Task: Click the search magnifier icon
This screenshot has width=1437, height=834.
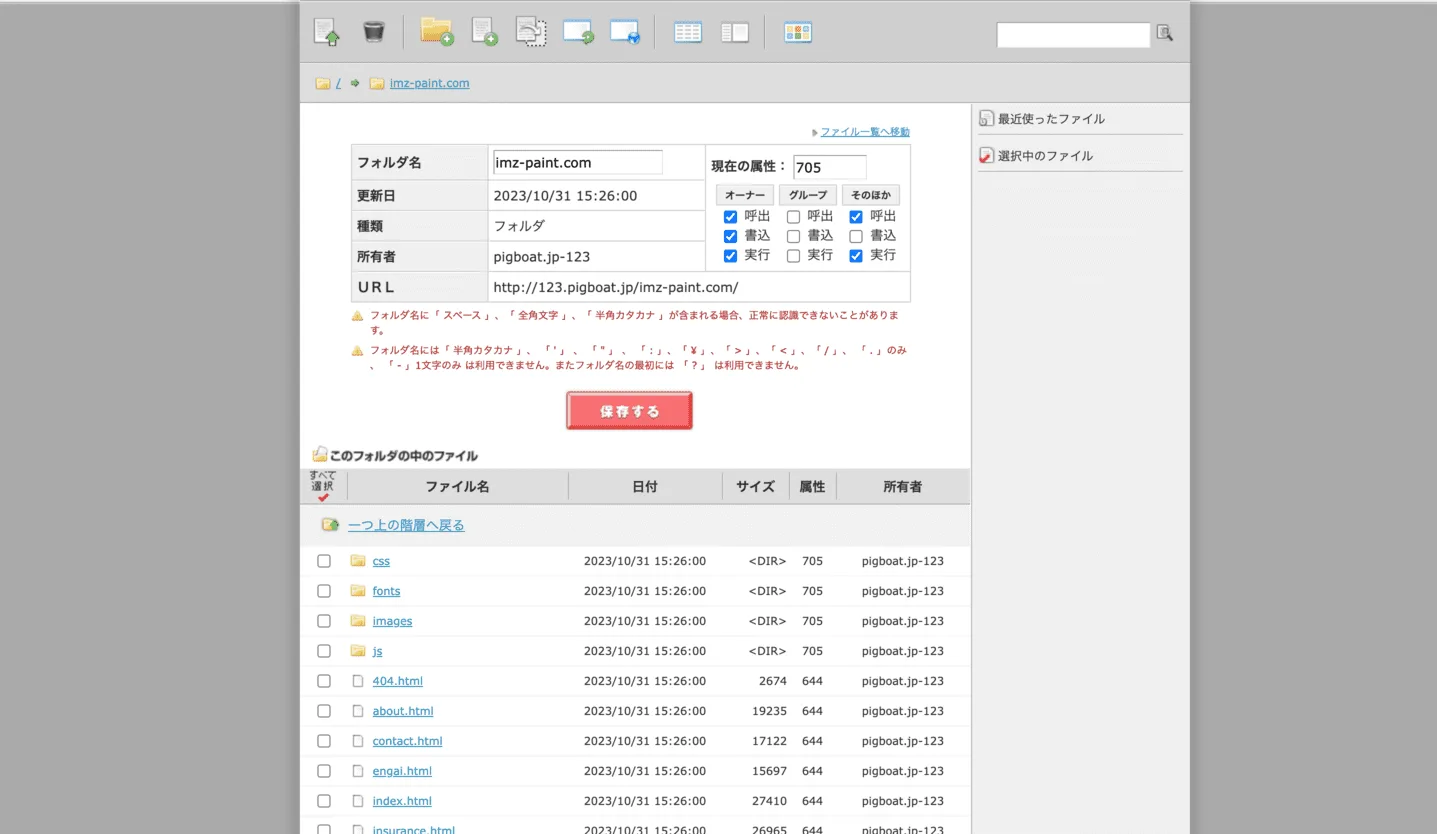Action: point(1165,33)
